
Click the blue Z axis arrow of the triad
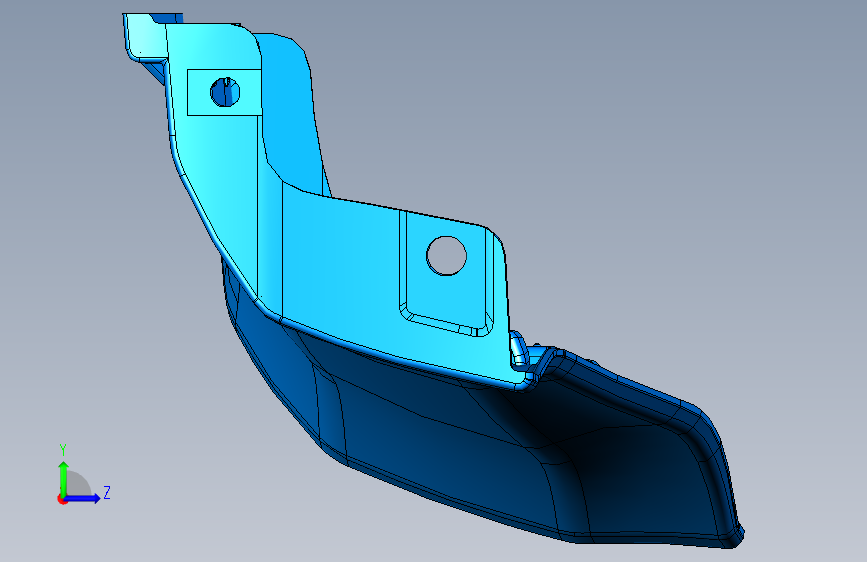[83, 498]
